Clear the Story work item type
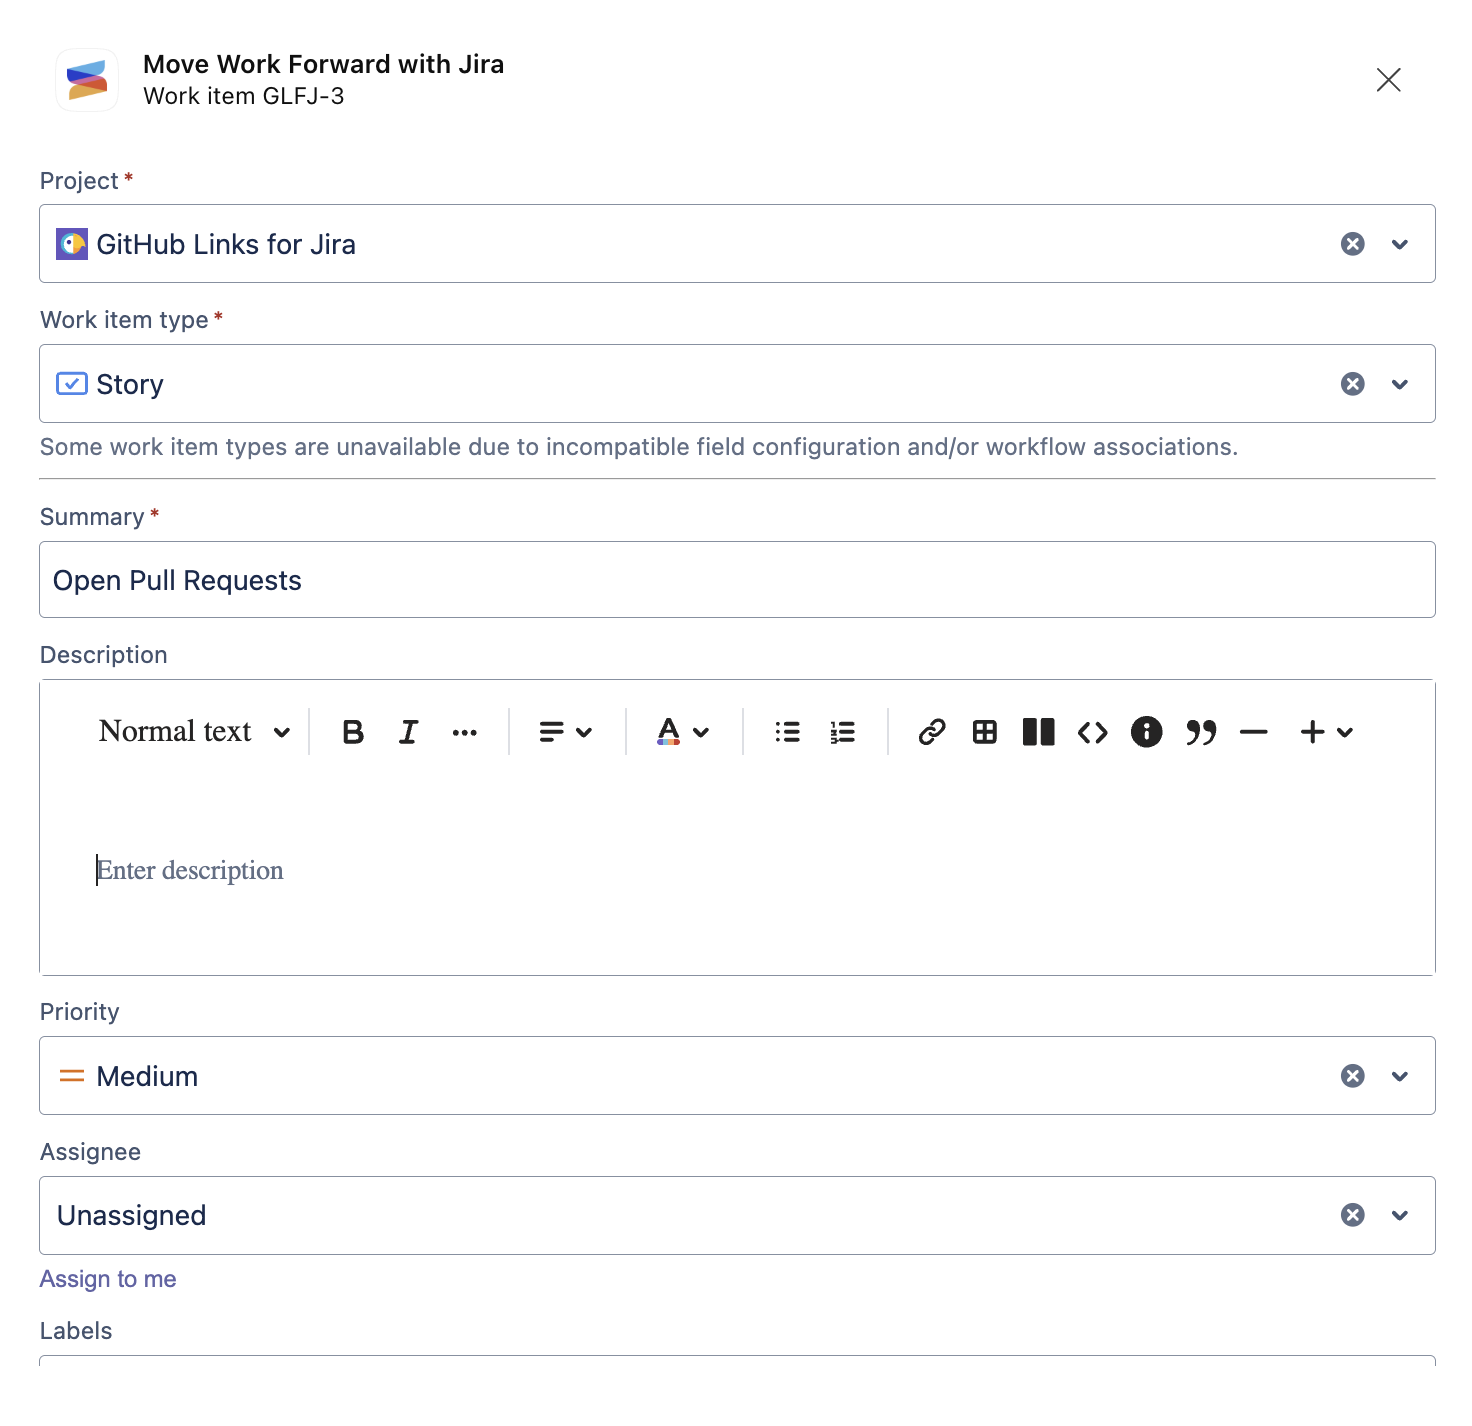Screen dimensions: 1472x1426 tap(1353, 384)
